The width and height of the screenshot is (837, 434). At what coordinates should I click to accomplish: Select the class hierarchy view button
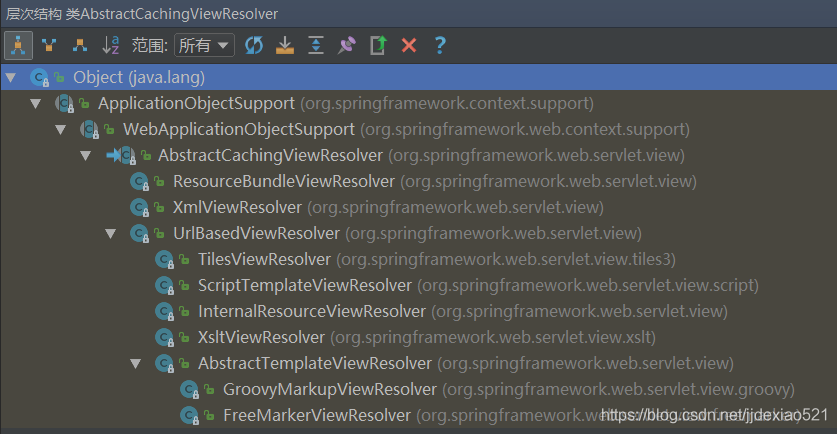coord(18,45)
